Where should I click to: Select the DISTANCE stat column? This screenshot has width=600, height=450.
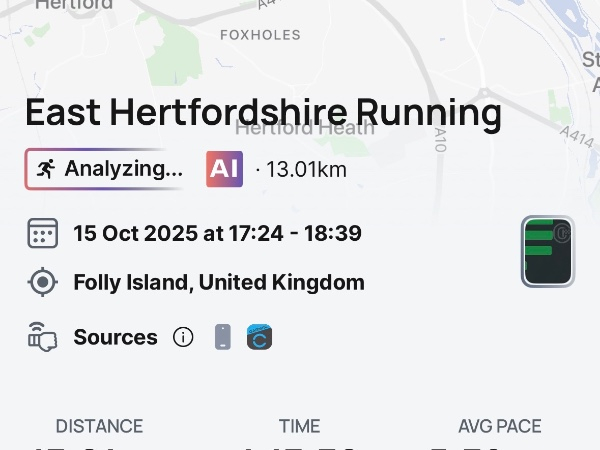(x=99, y=427)
